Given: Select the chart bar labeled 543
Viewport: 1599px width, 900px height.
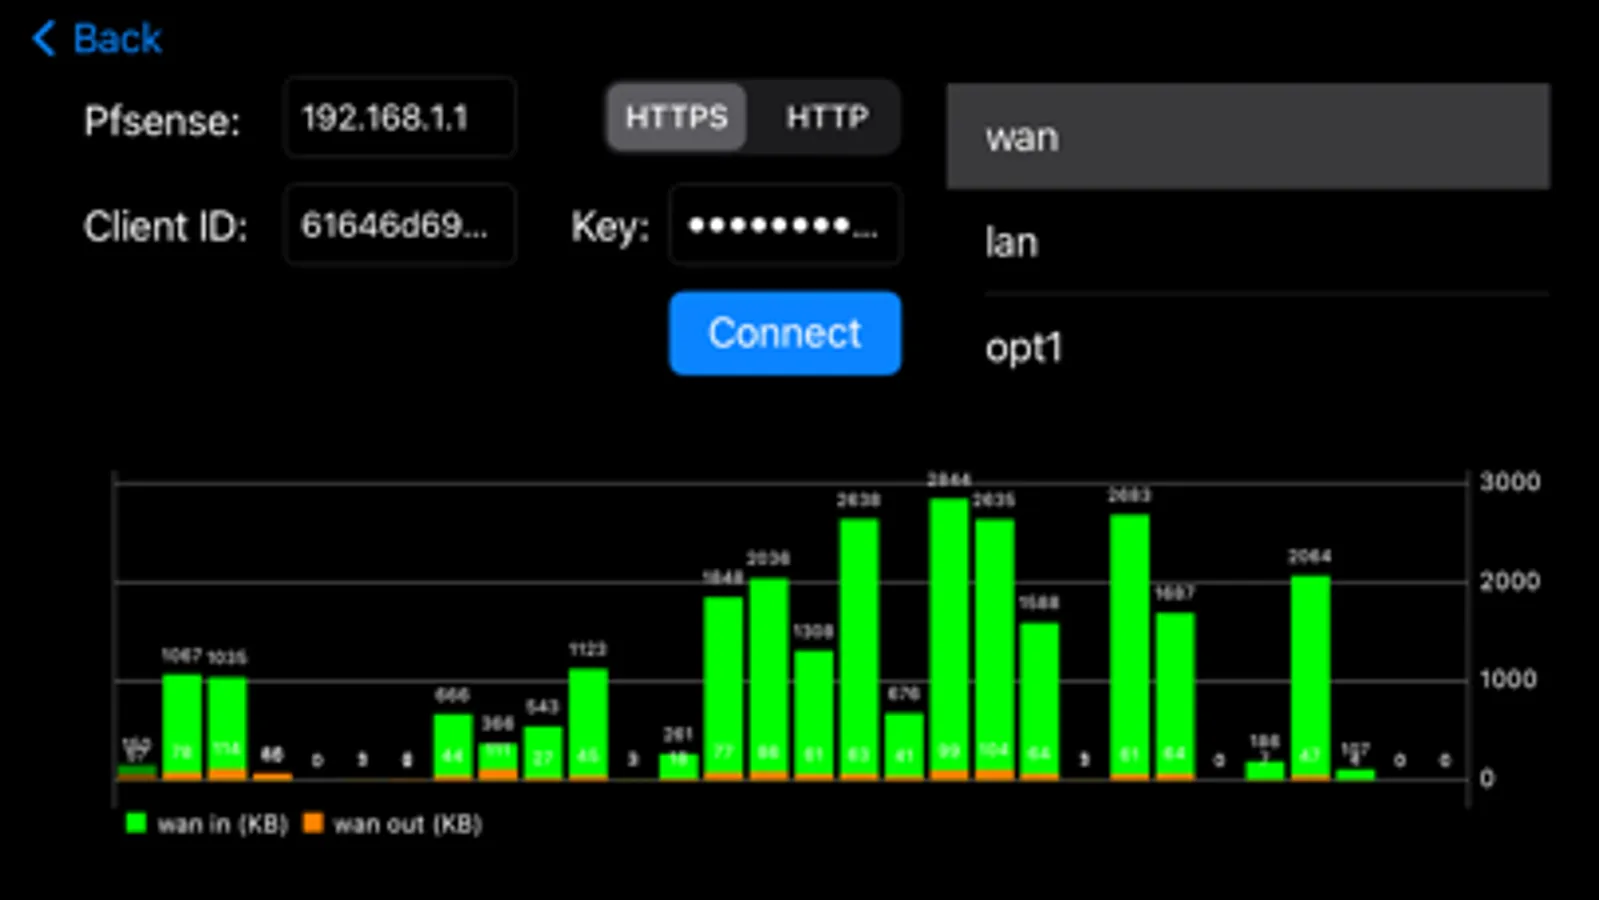Looking at the screenshot, I should pyautogui.click(x=543, y=752).
